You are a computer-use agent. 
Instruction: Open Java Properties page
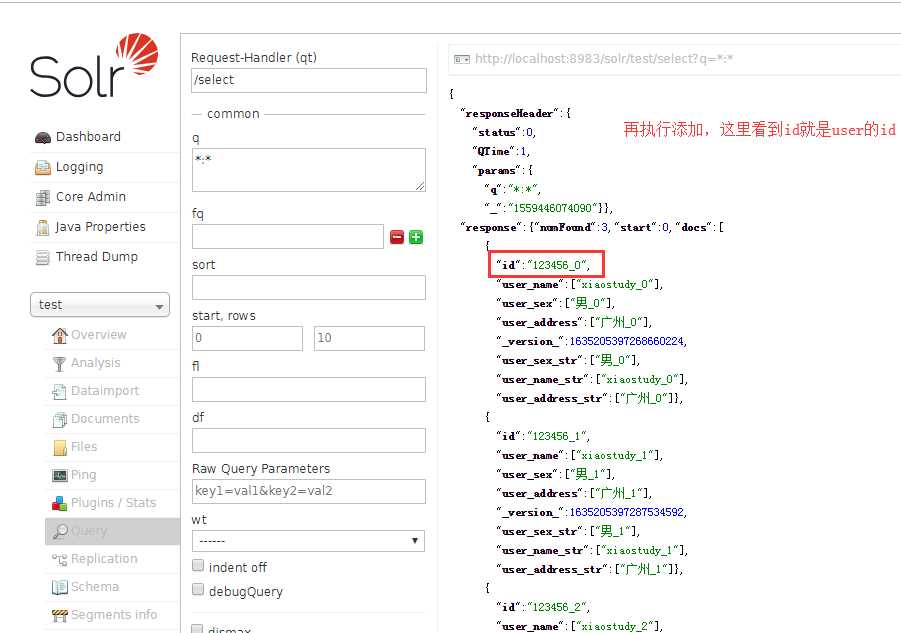pos(100,227)
